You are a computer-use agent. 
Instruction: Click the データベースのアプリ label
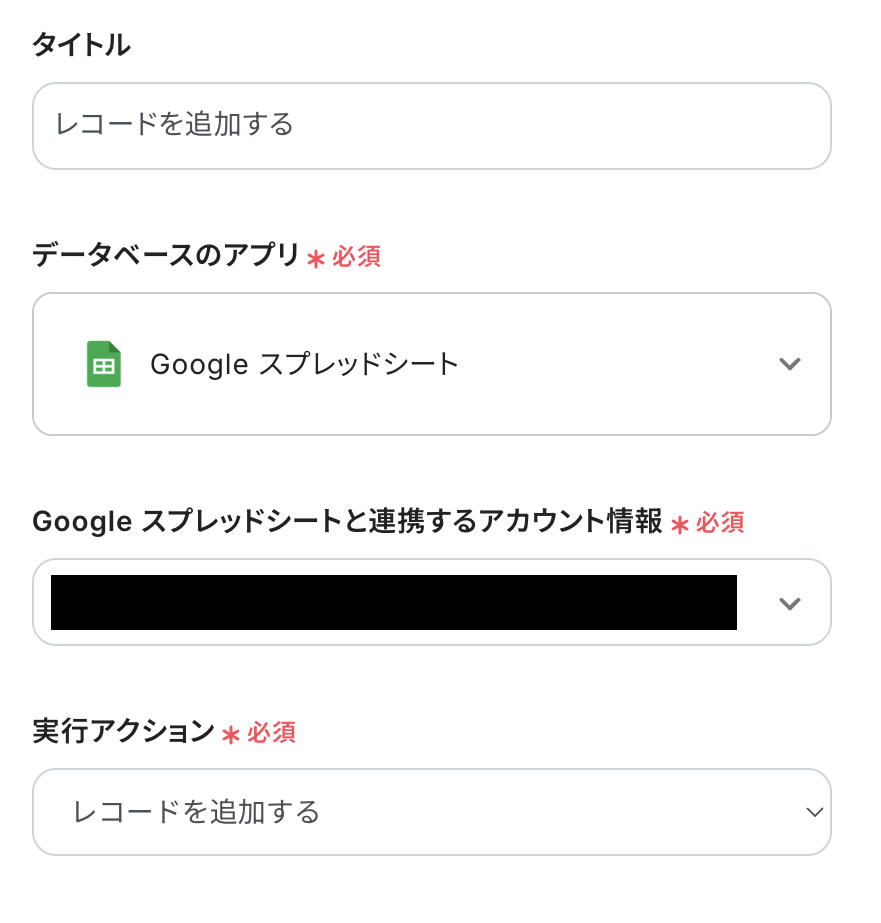tap(166, 257)
